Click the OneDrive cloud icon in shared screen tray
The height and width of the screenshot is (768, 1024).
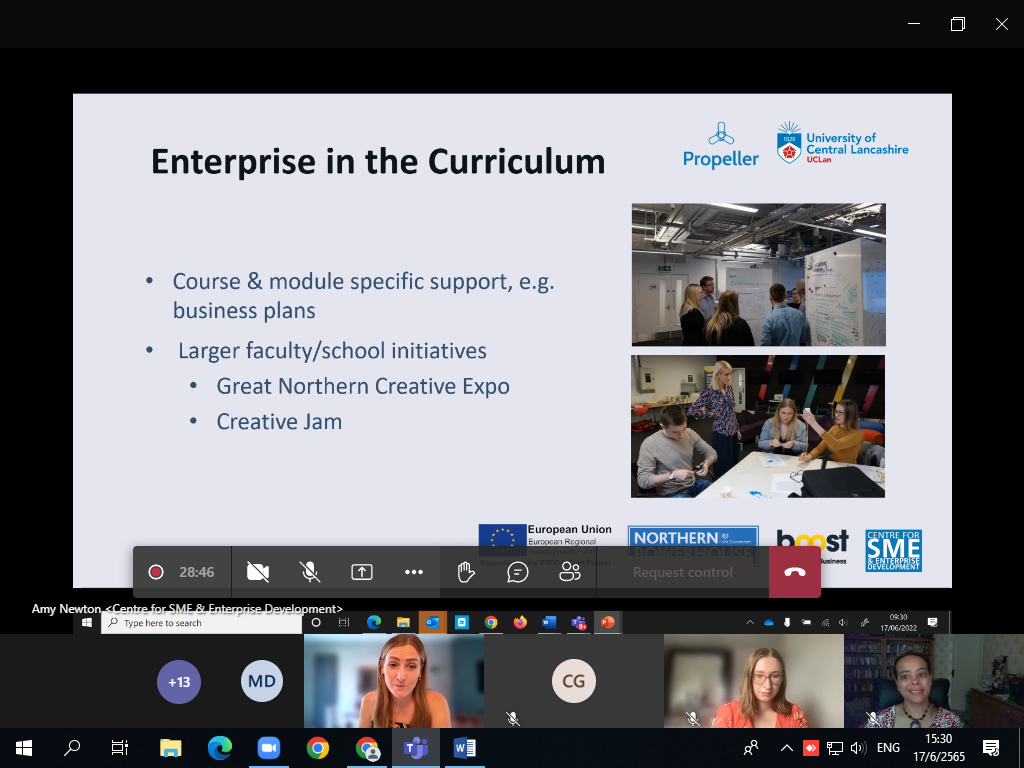point(769,623)
